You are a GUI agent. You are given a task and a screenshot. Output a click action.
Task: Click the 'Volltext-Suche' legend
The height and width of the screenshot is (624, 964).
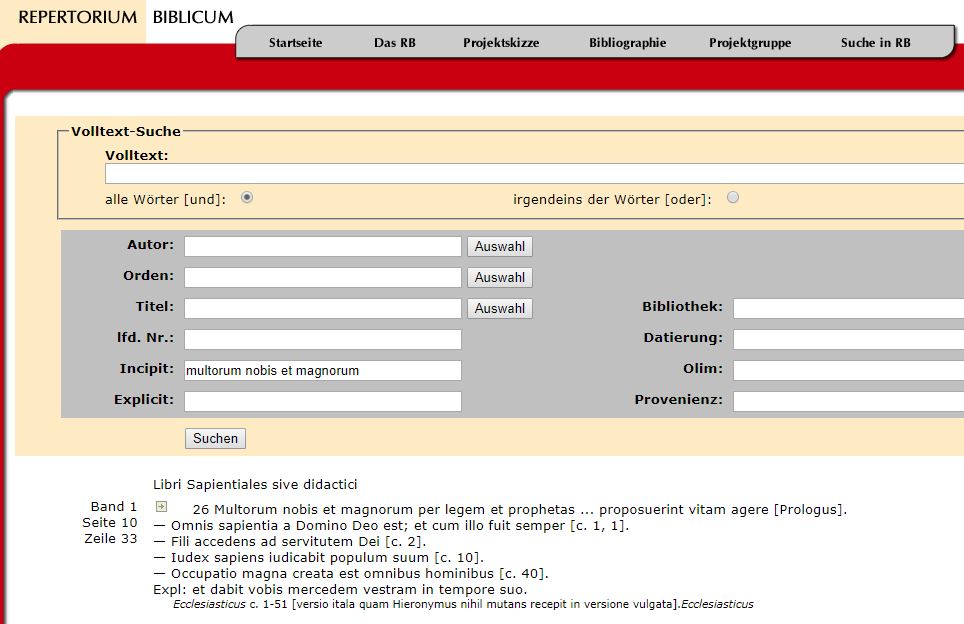point(125,132)
